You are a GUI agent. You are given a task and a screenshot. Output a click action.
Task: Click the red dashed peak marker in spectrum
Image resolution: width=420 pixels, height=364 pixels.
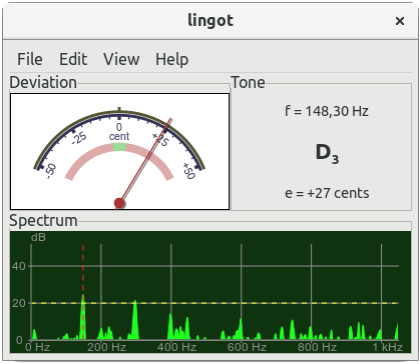point(83,292)
